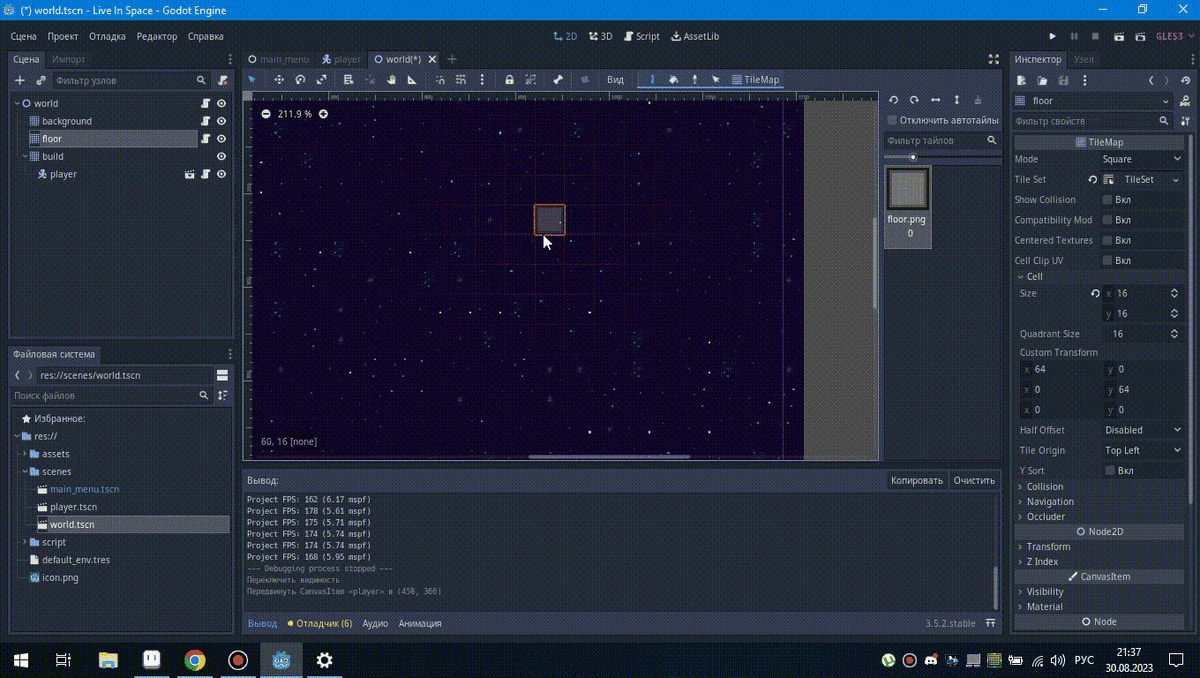This screenshot has width=1200, height=678.
Task: Click the Очистить output button
Action: [x=974, y=480]
